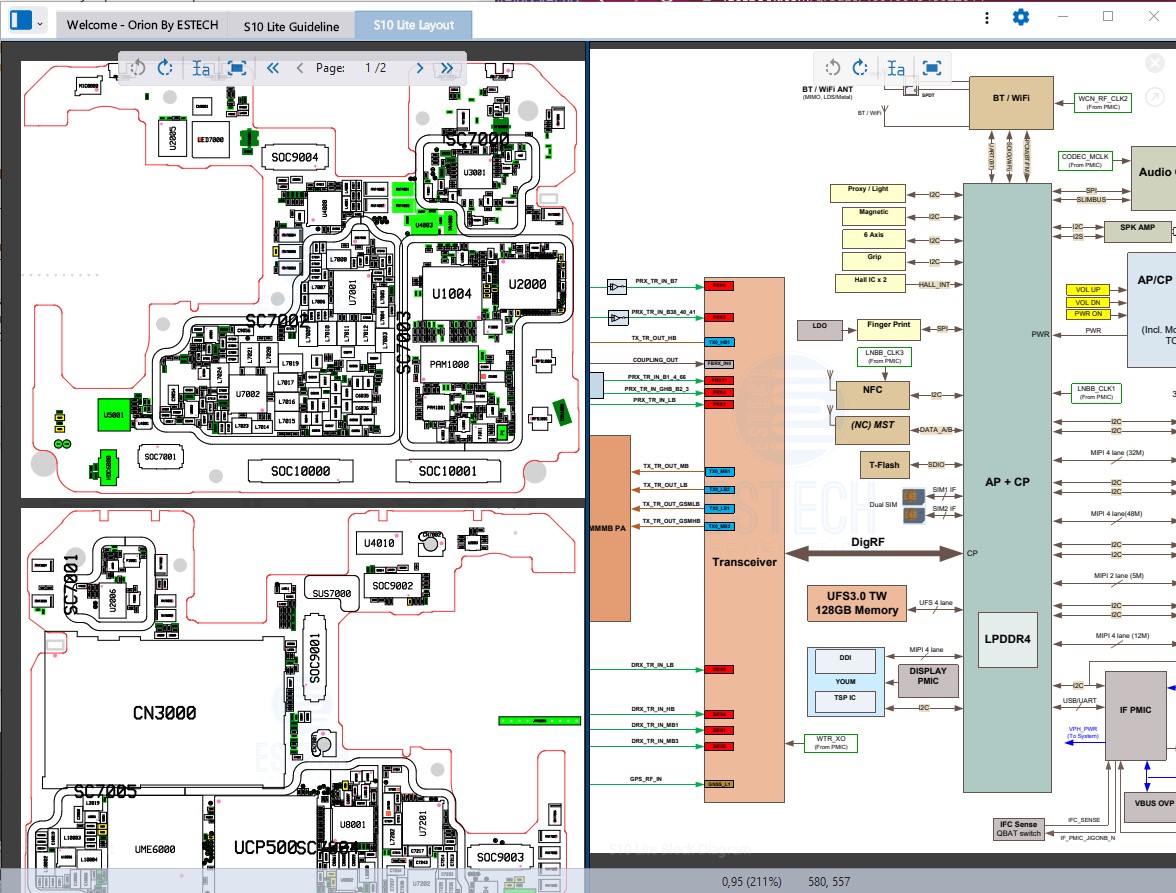Open the blue settings gear
1176x893 pixels.
(1020, 17)
